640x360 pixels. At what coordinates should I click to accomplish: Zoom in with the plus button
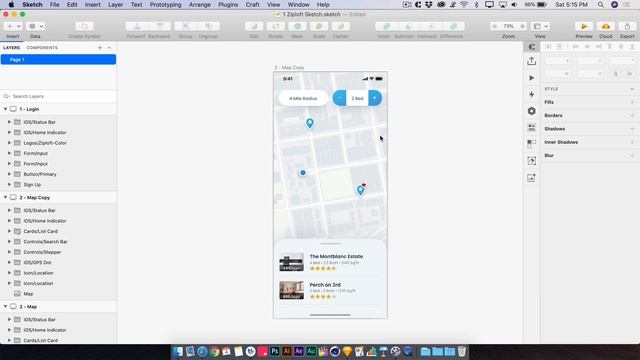pos(522,27)
